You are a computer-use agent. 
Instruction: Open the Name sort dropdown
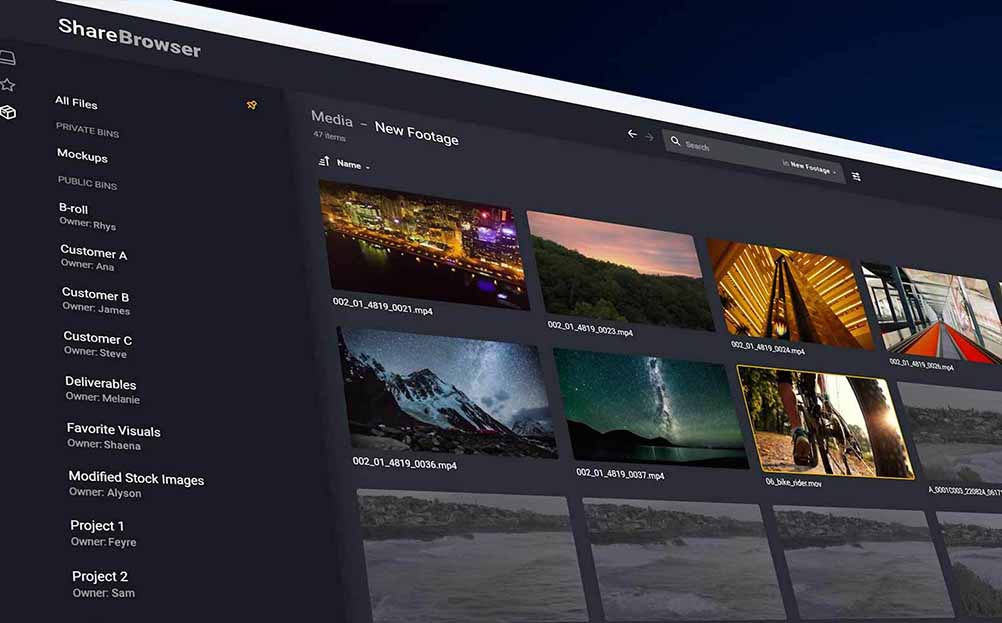point(353,165)
